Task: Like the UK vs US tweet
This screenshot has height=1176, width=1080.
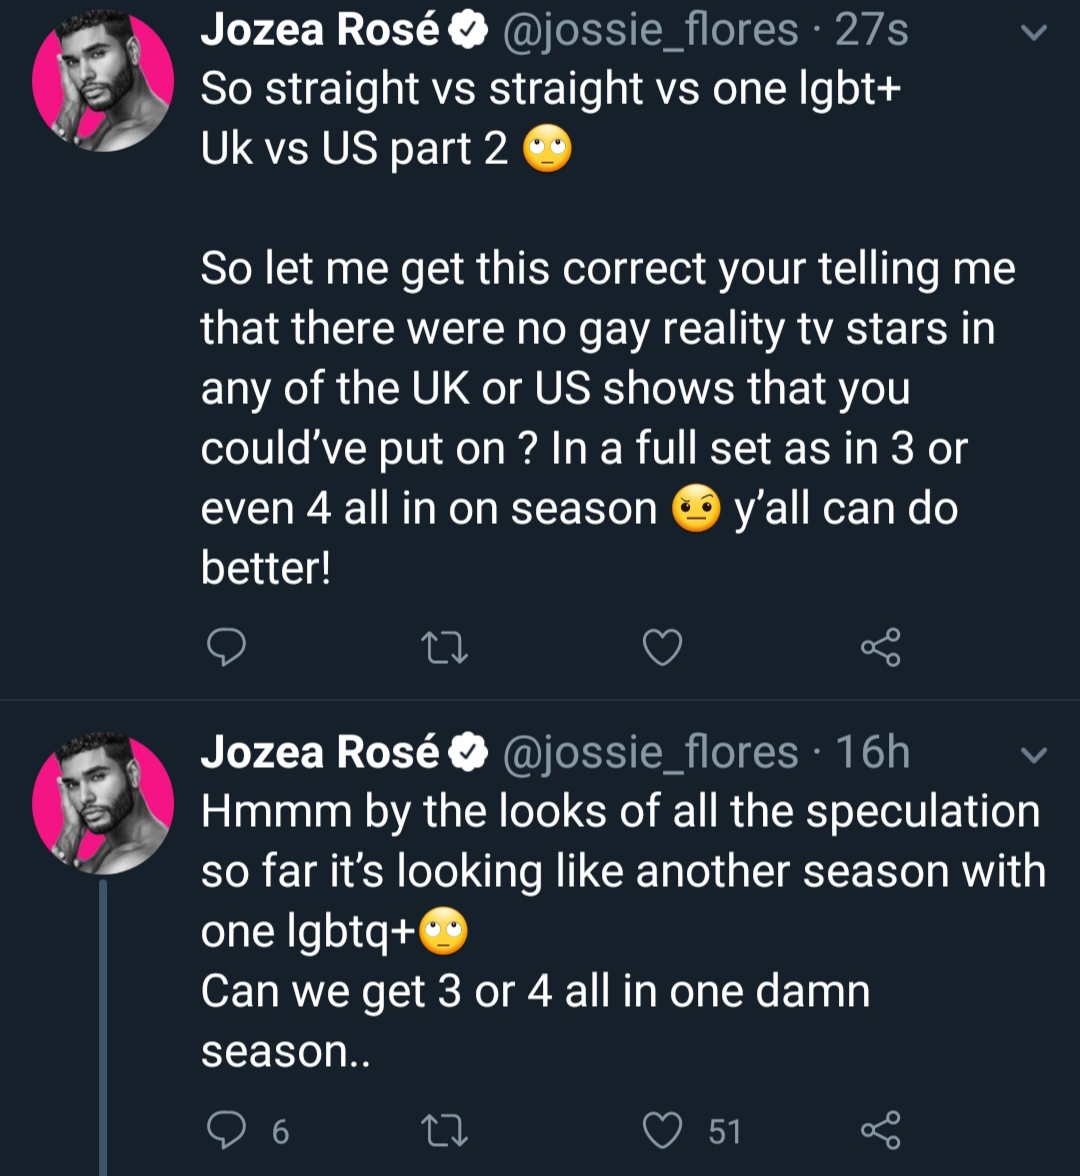Action: [x=663, y=648]
